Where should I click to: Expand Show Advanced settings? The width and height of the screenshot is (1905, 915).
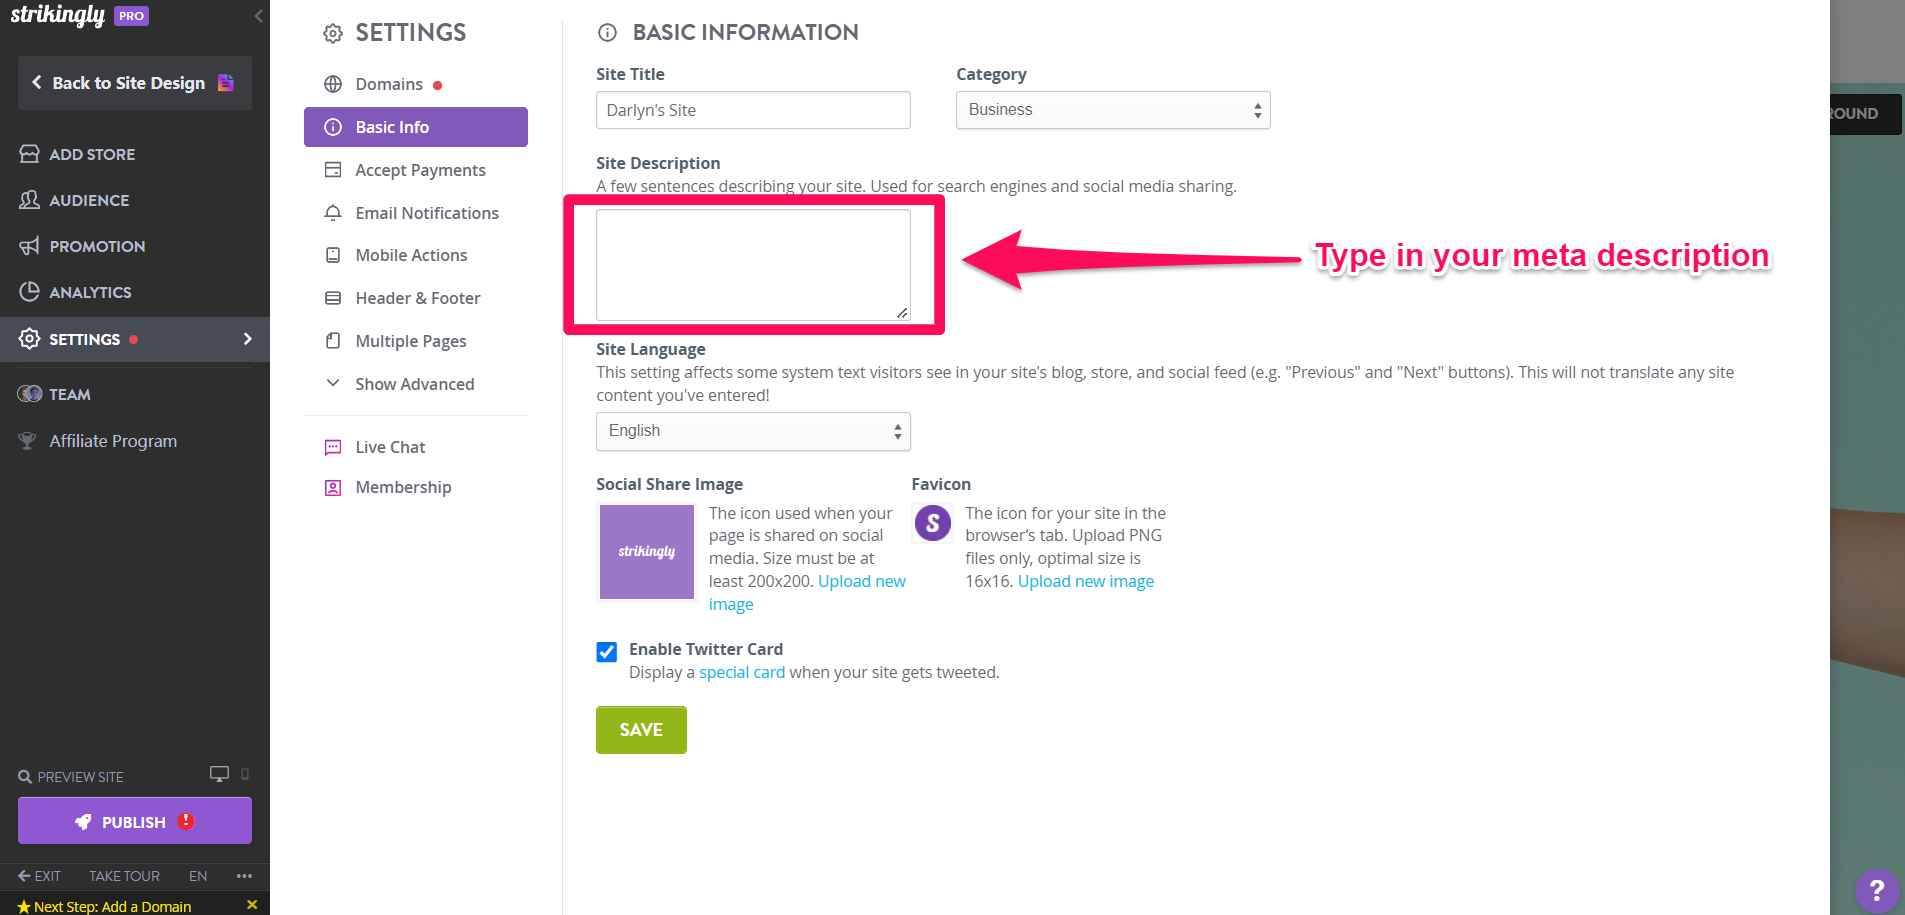(x=414, y=384)
